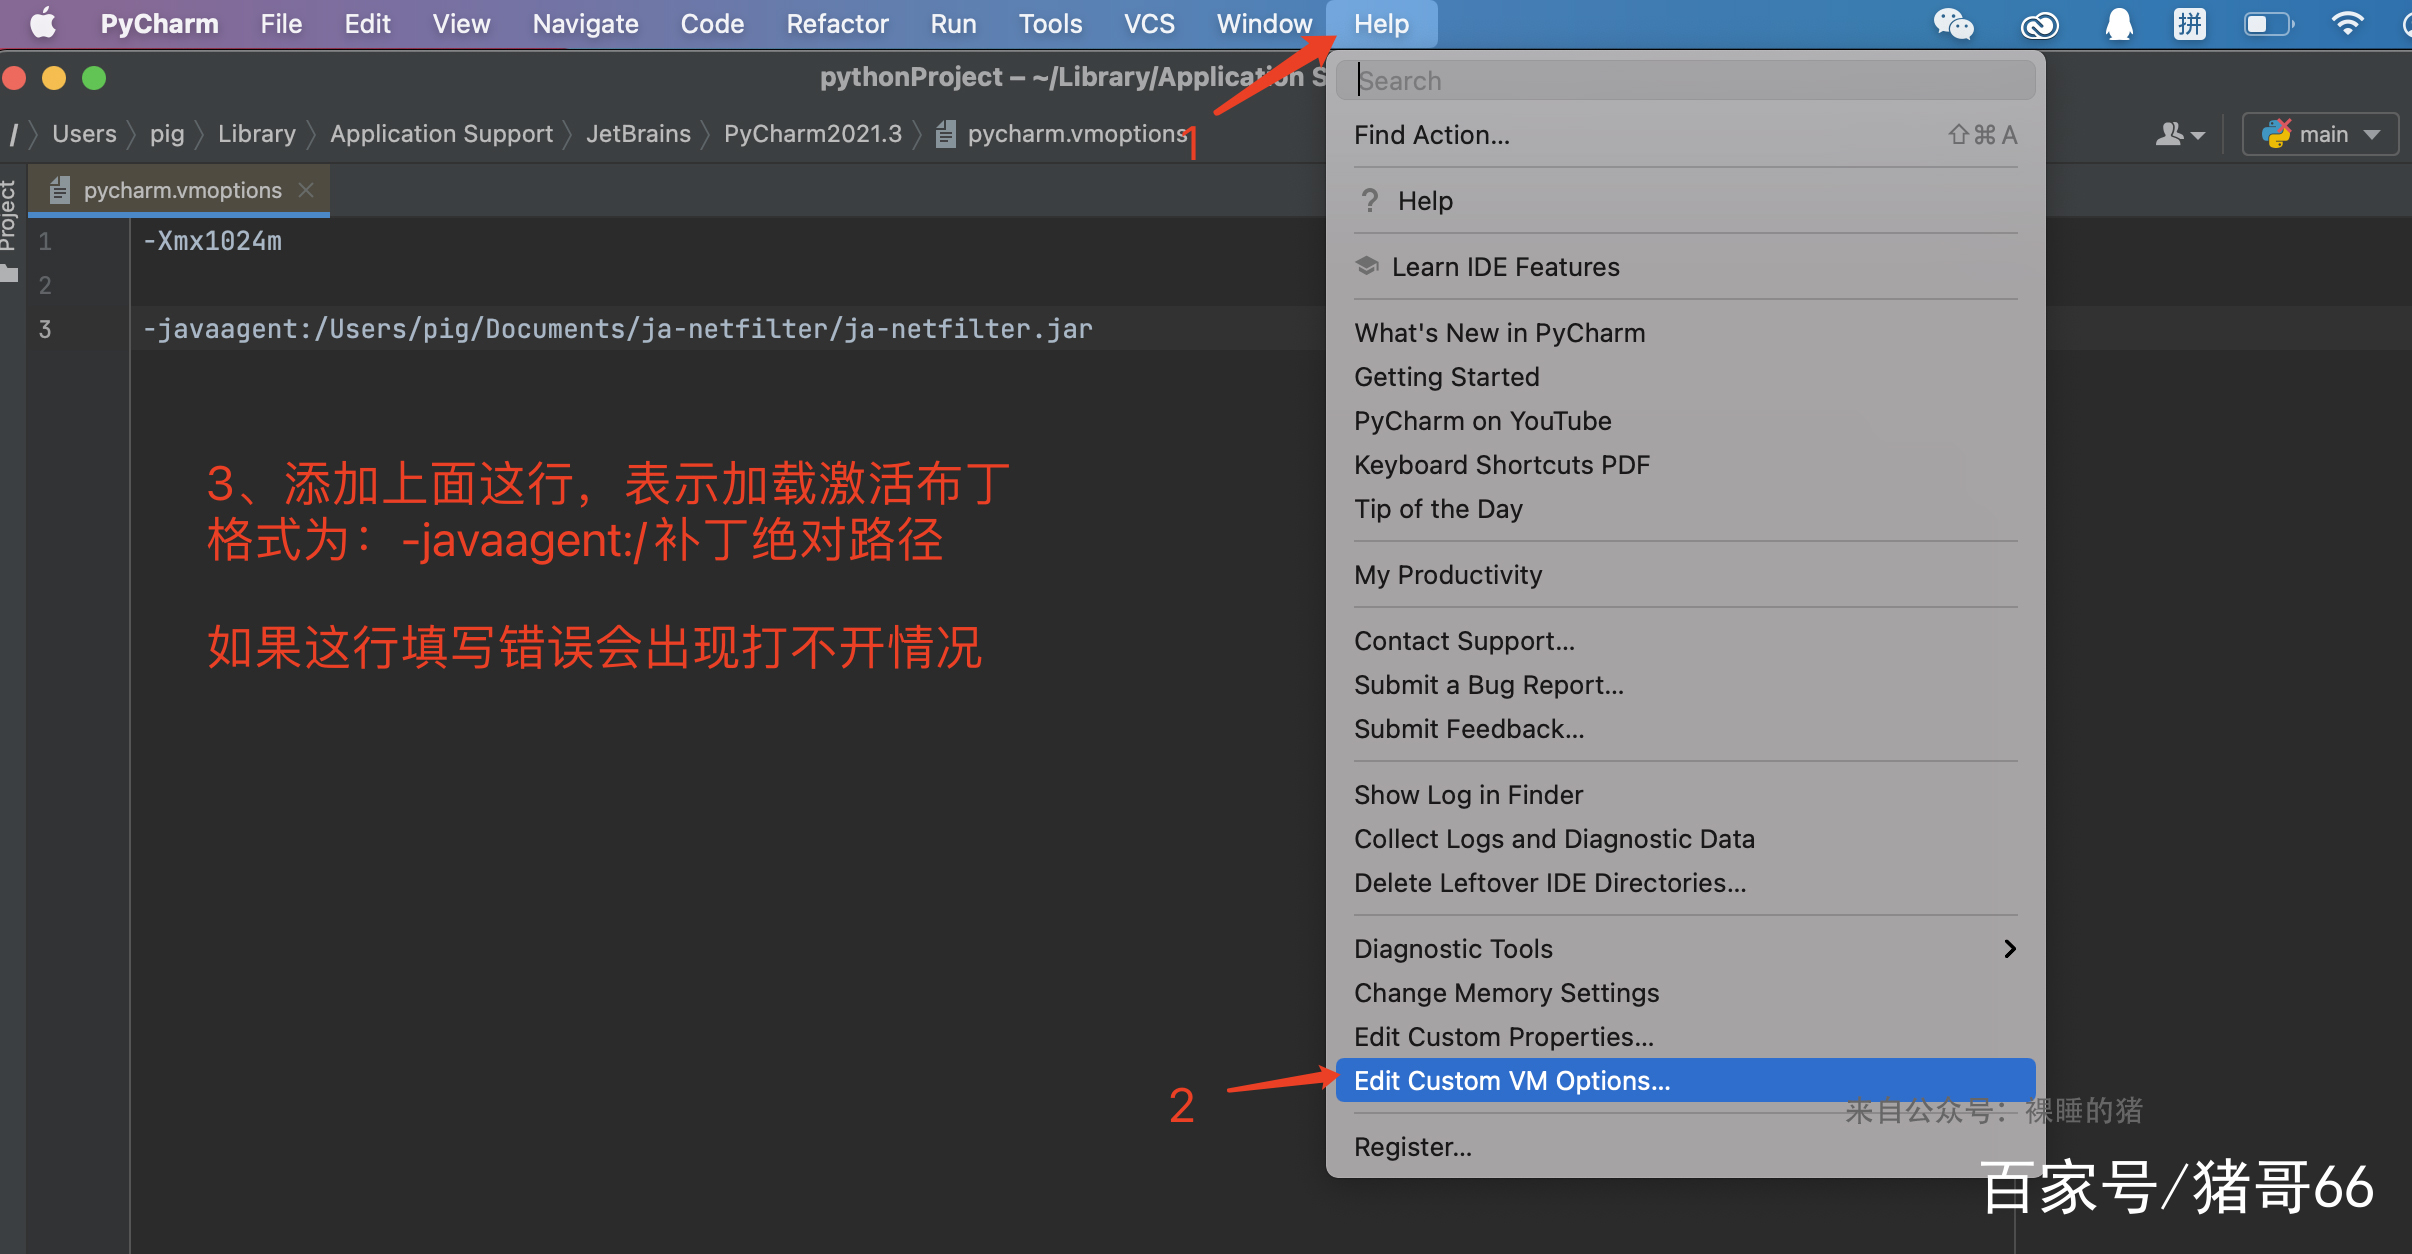Open the Creative Cloud menu bar icon

point(2039,24)
